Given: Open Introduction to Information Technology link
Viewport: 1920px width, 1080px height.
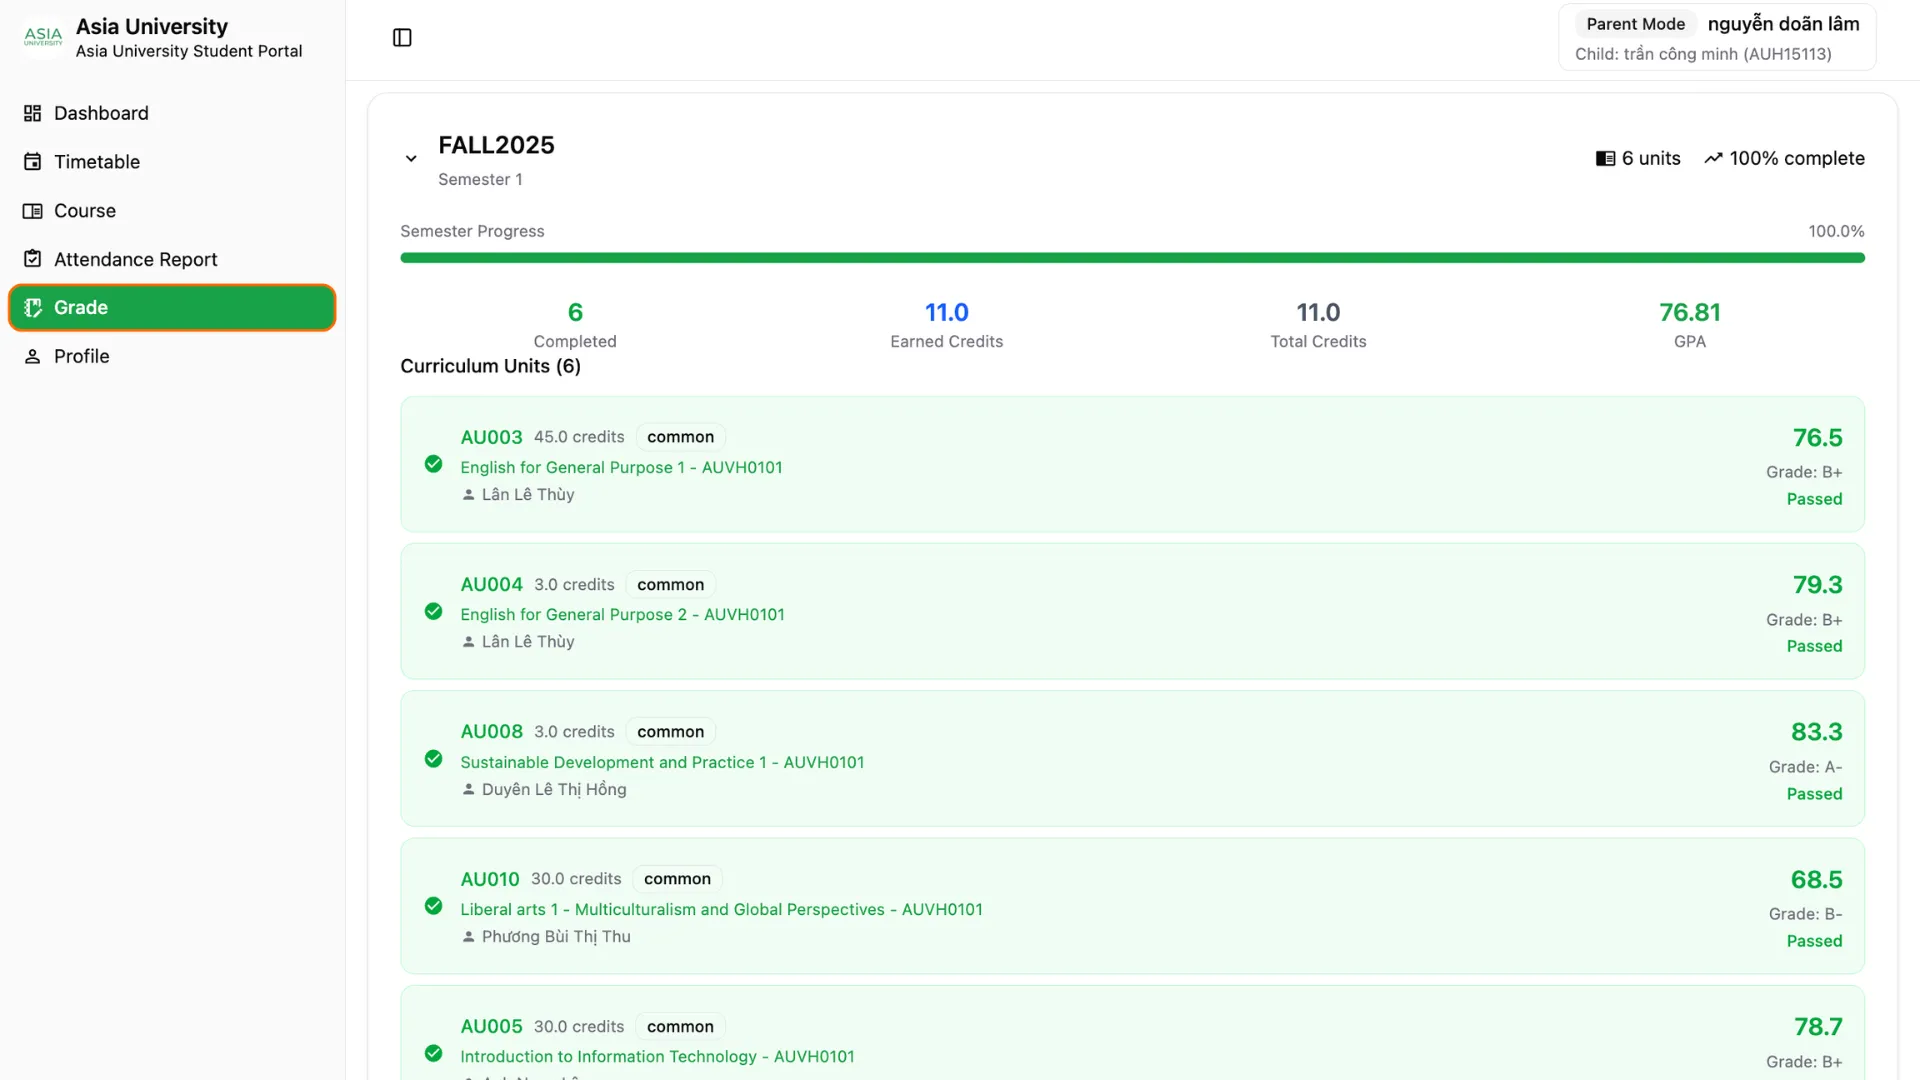Looking at the screenshot, I should (x=657, y=1056).
